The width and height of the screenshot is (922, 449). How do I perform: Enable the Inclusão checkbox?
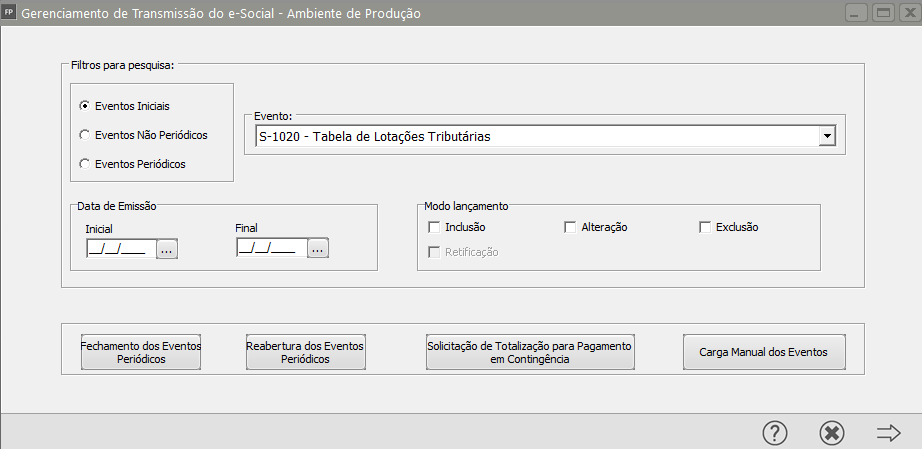(x=434, y=227)
